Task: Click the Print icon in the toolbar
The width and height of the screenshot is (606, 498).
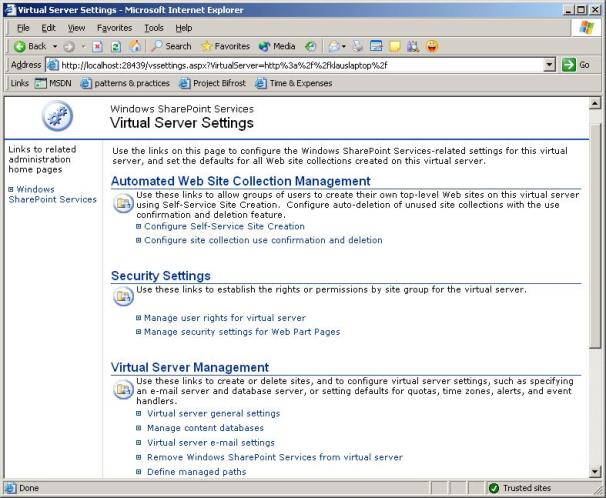Action: coord(357,47)
